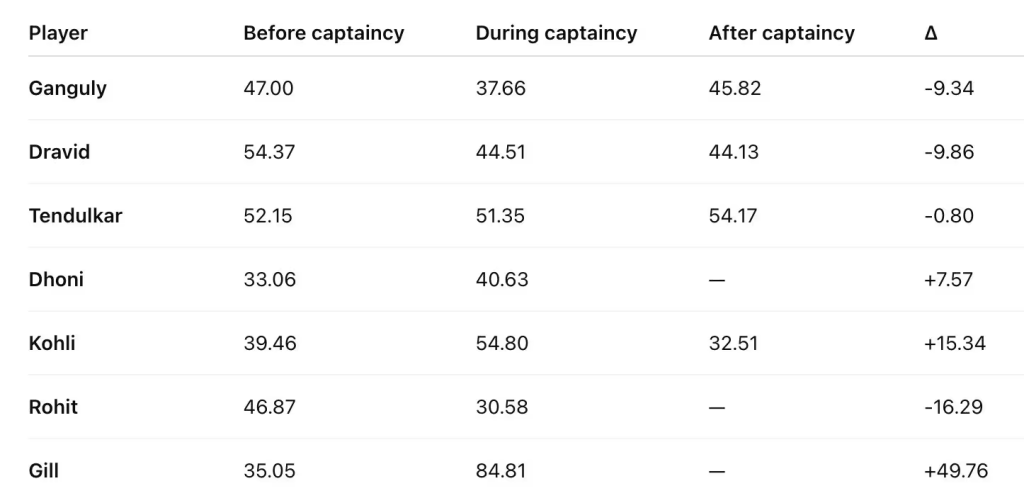Click the During captaincy column header
The image size is (1024, 503).
[556, 33]
